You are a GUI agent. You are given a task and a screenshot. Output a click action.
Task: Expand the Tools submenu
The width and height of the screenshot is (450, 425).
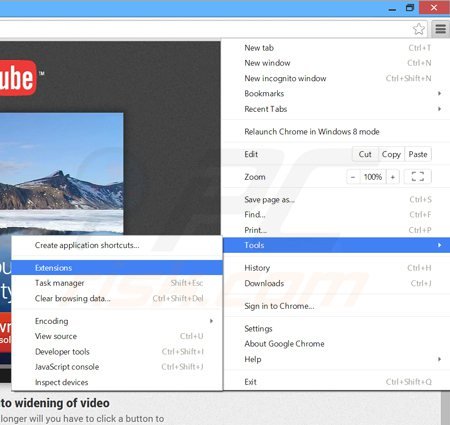point(337,245)
